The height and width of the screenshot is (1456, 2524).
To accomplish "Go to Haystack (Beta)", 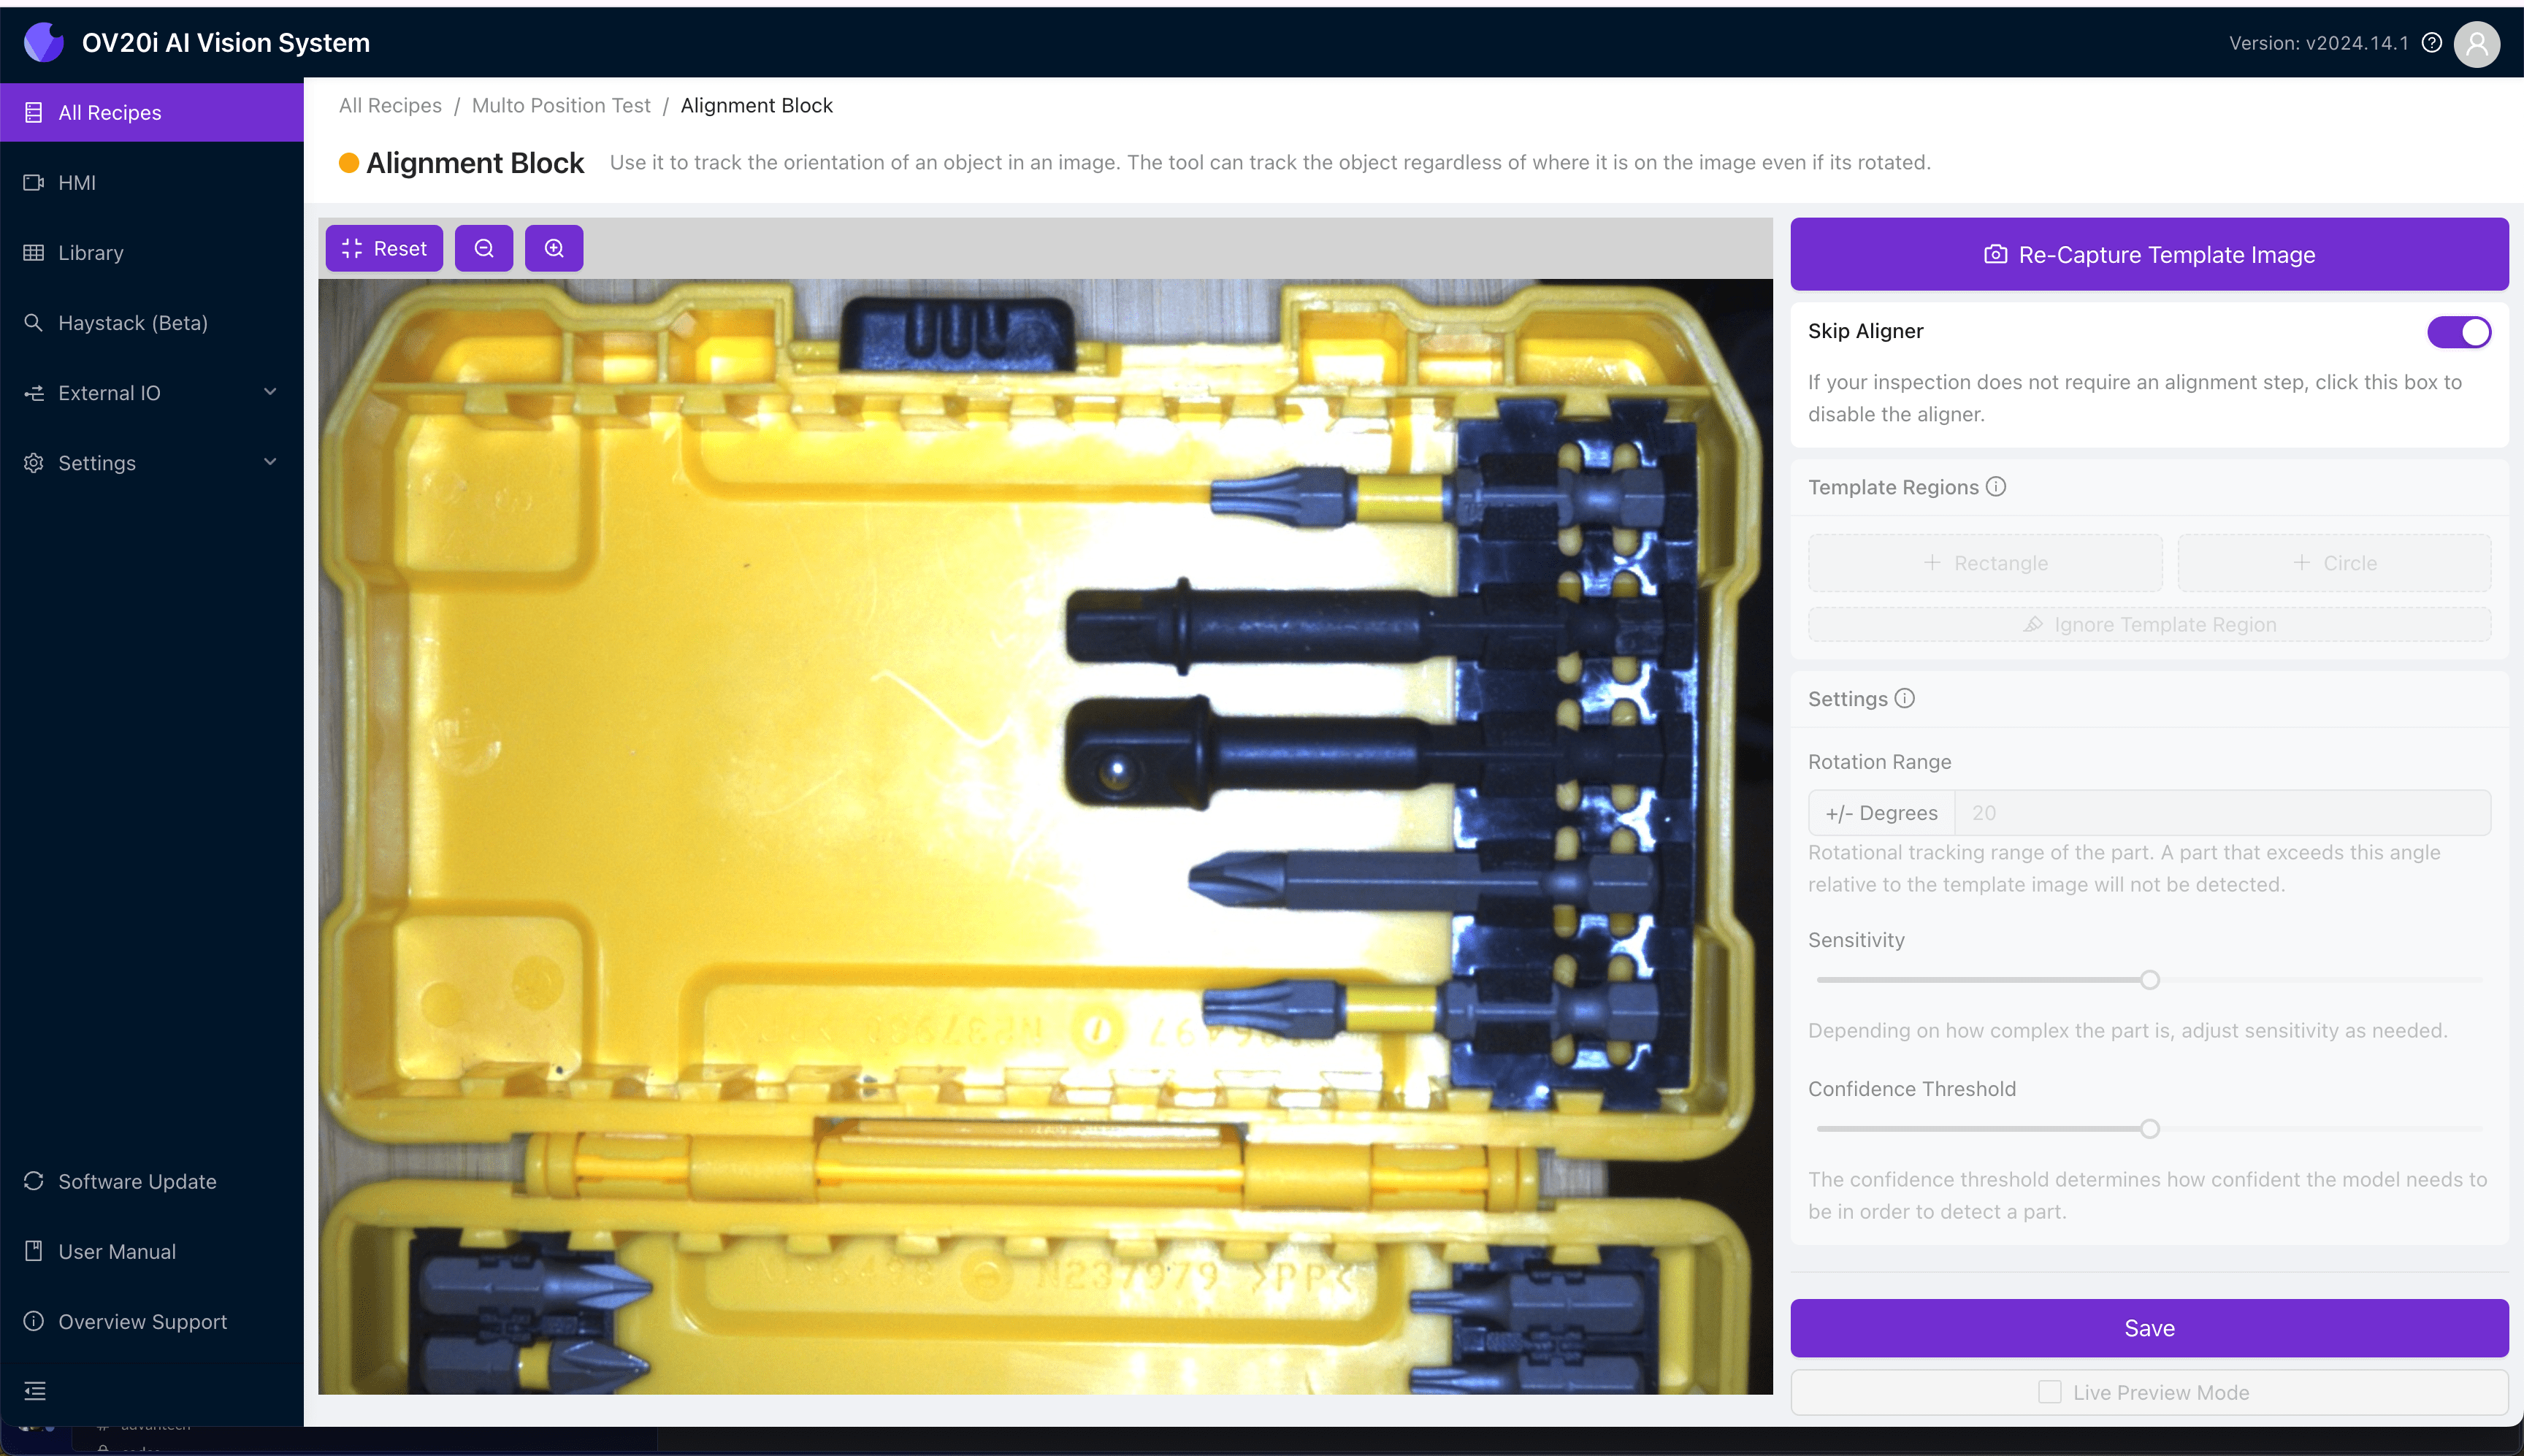I will pyautogui.click(x=132, y=323).
